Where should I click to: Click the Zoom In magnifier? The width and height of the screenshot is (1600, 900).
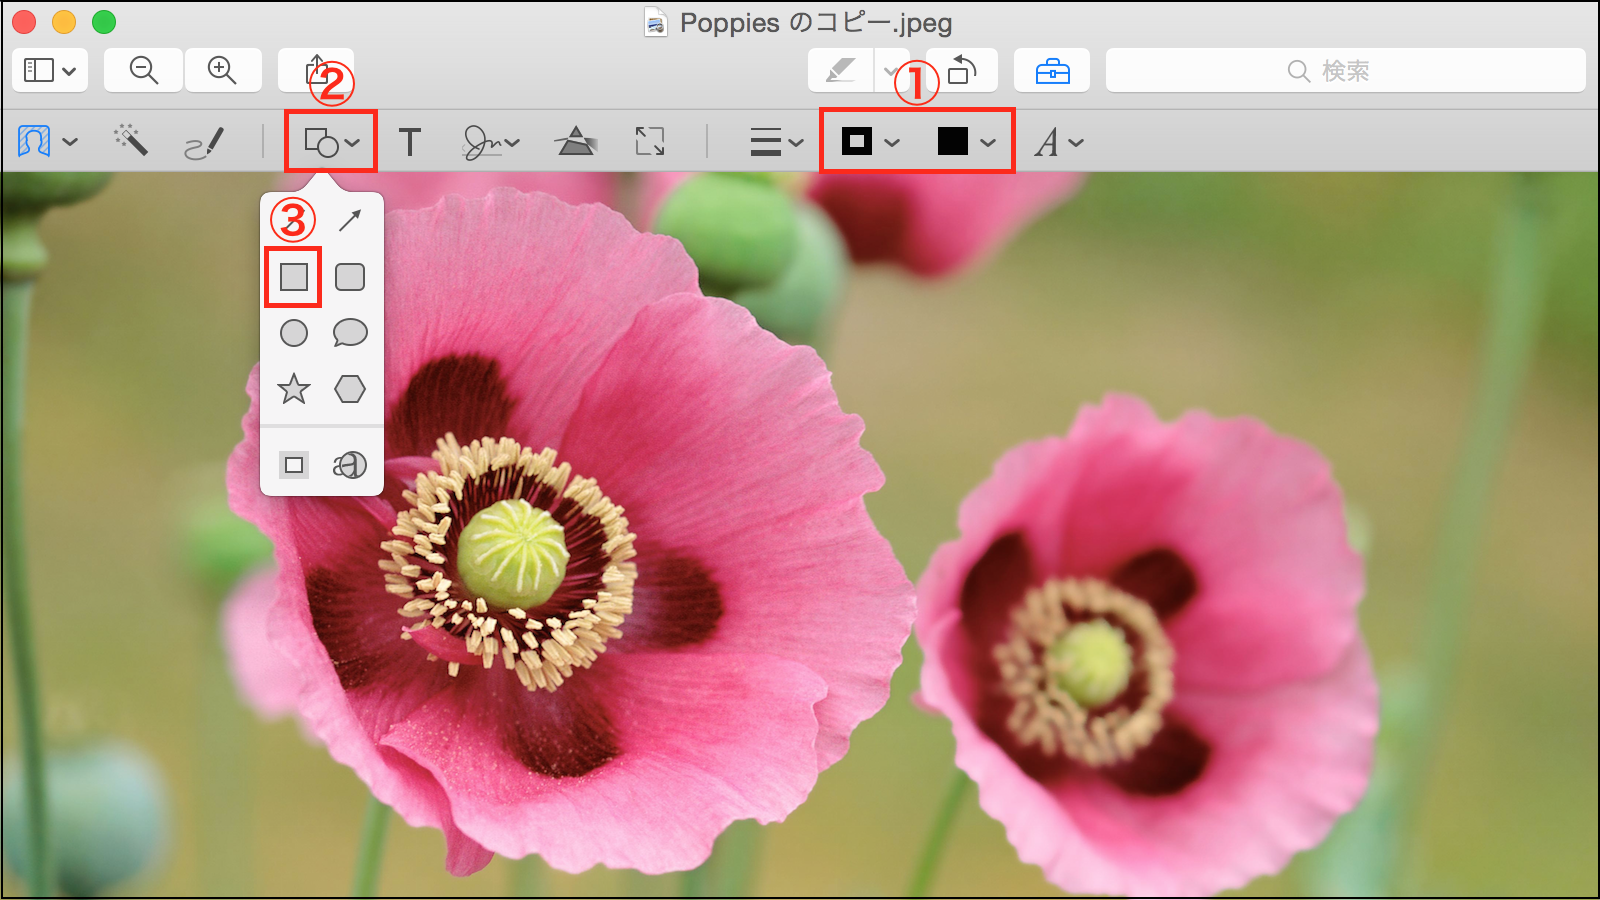222,71
